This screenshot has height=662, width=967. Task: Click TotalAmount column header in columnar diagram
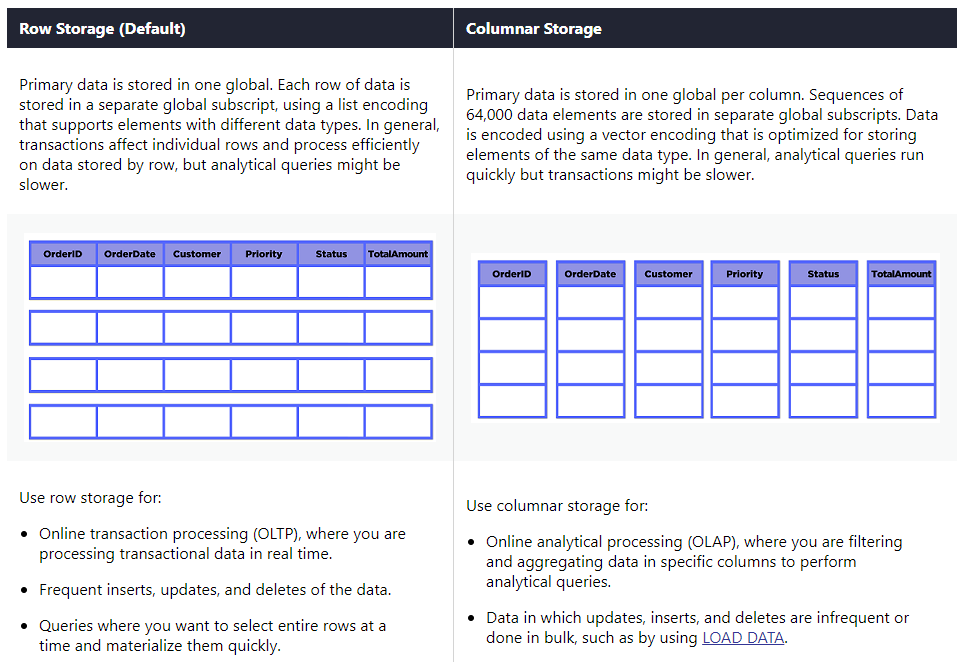pos(901,274)
